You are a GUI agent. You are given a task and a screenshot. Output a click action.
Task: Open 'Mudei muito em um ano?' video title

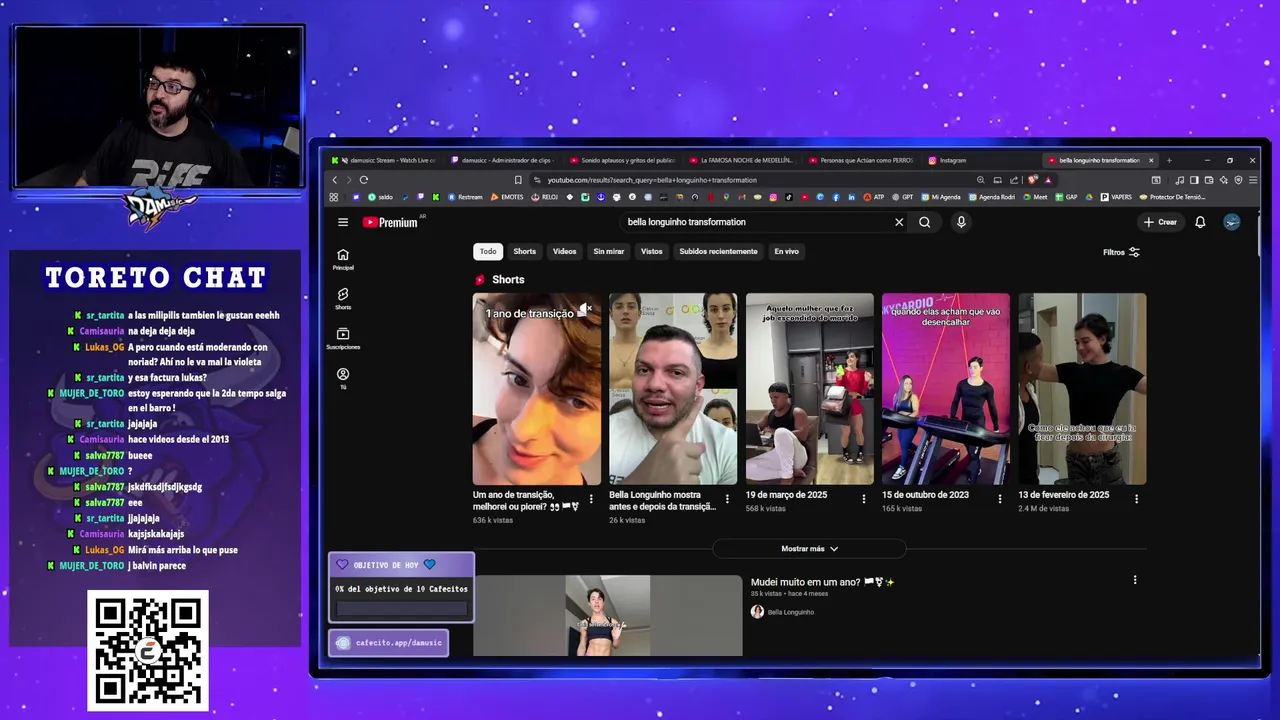(822, 582)
